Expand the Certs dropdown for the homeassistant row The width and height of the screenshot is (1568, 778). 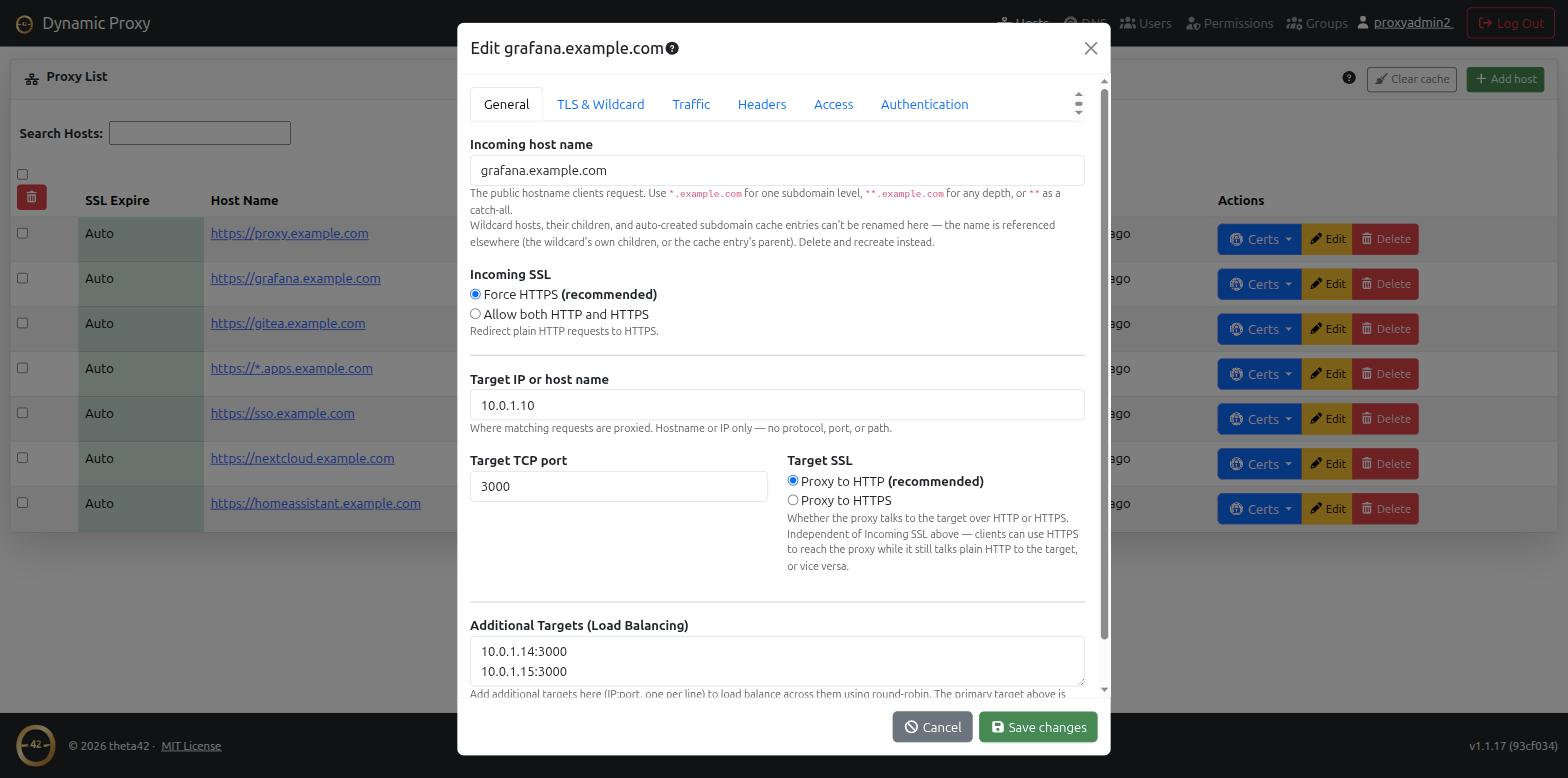[x=1259, y=509]
